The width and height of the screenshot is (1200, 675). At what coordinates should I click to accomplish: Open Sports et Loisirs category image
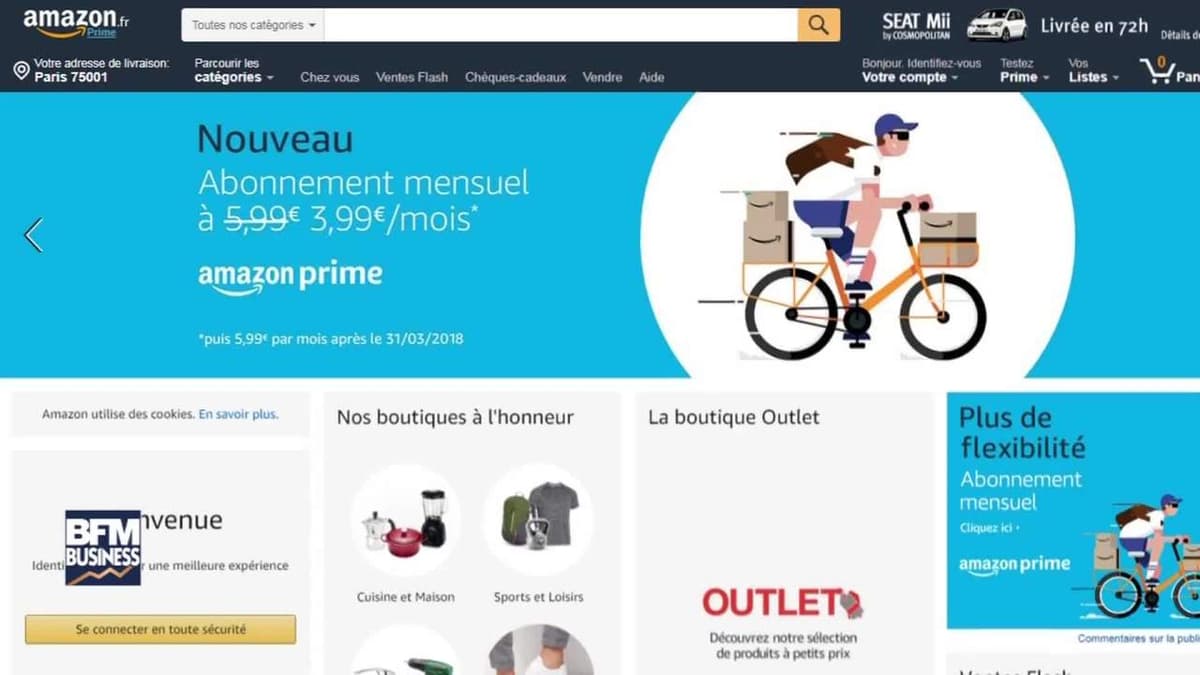click(x=538, y=520)
